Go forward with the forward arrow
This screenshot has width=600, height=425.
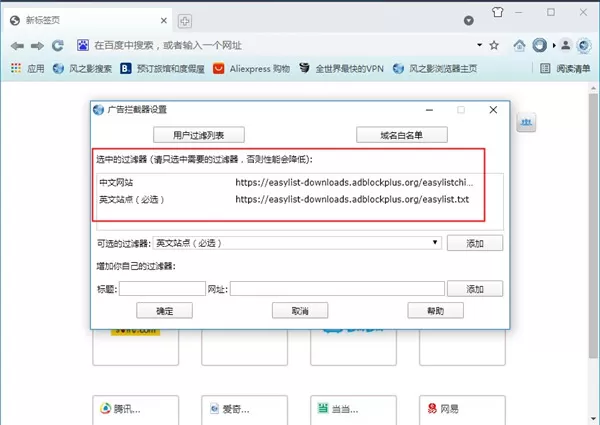pyautogui.click(x=37, y=46)
